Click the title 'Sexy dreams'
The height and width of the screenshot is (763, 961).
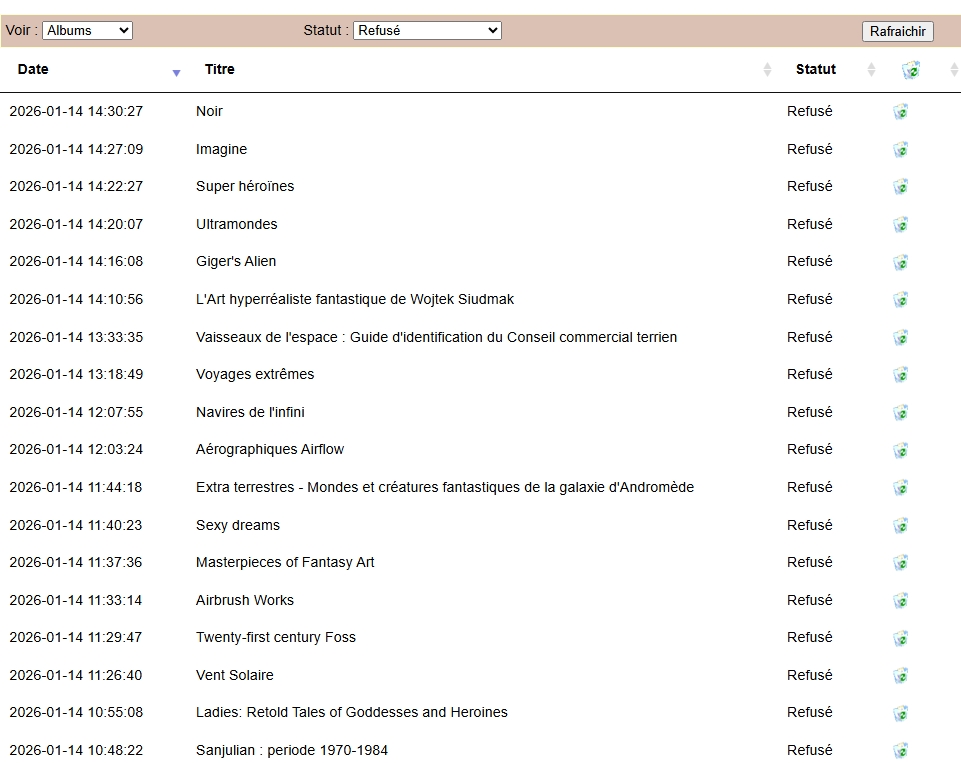tap(238, 526)
